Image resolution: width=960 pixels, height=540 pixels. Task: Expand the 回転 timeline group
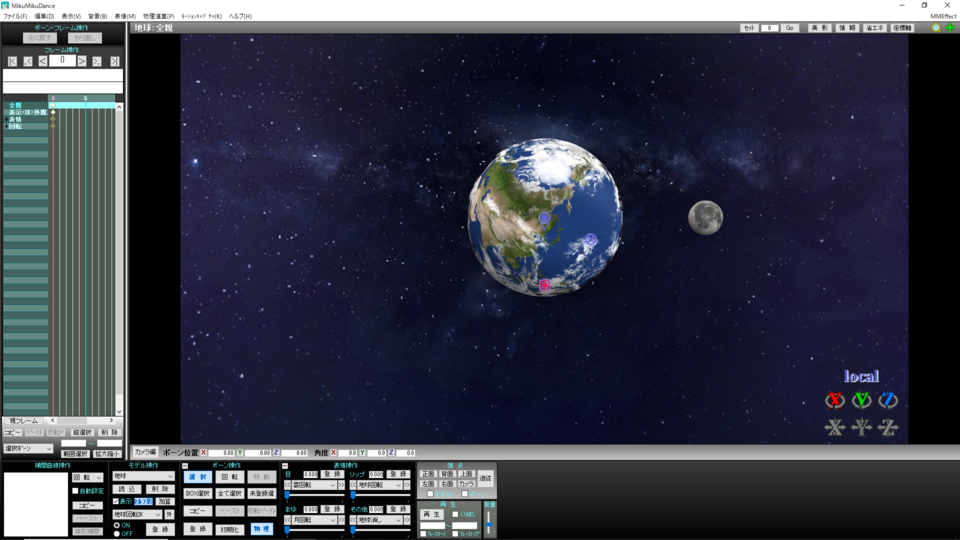pyautogui.click(x=7, y=126)
